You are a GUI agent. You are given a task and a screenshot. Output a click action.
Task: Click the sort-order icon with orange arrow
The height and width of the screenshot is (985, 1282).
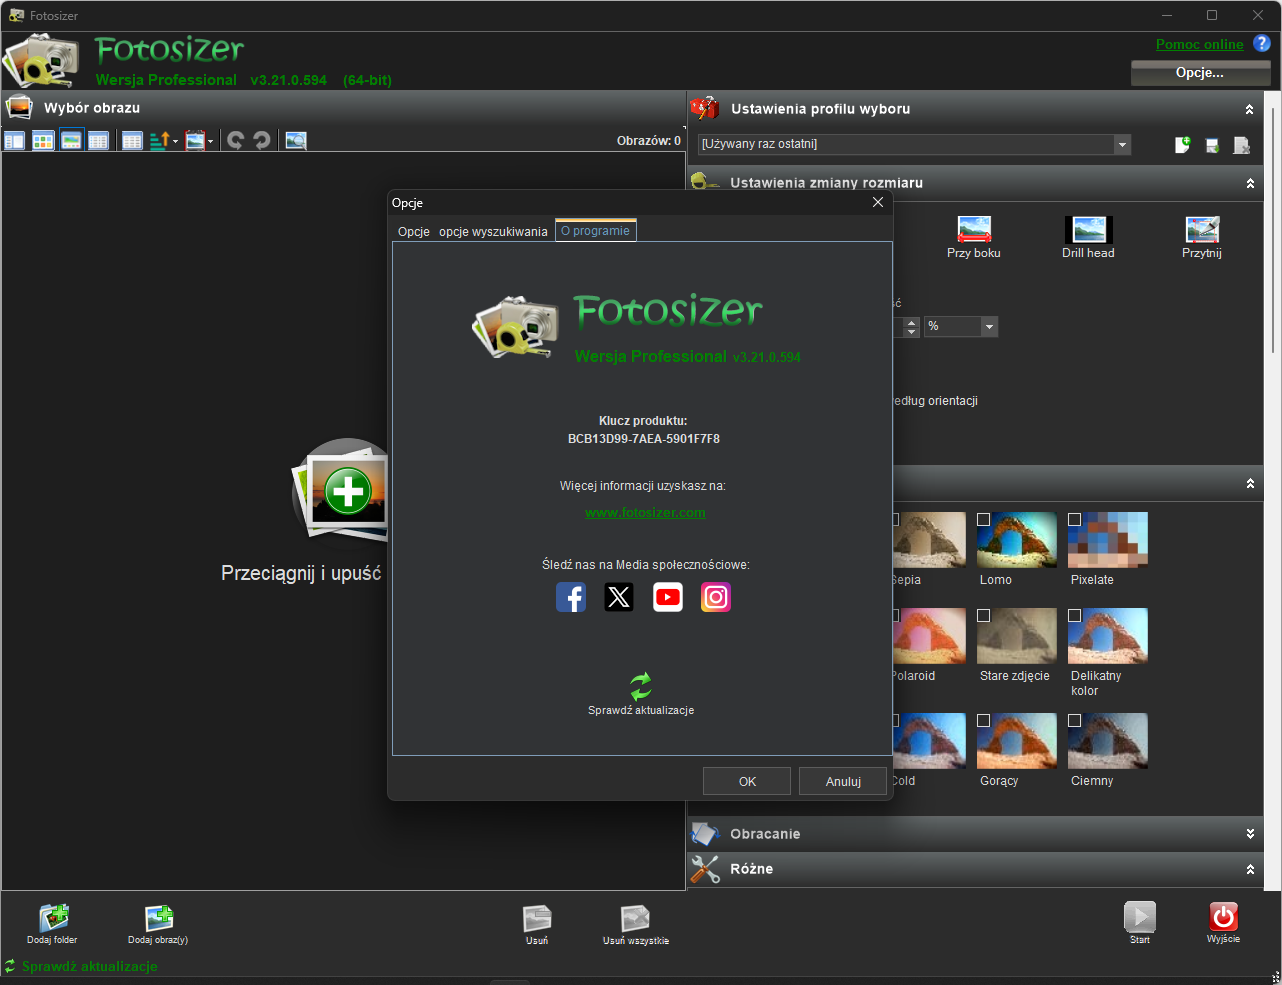(x=160, y=141)
